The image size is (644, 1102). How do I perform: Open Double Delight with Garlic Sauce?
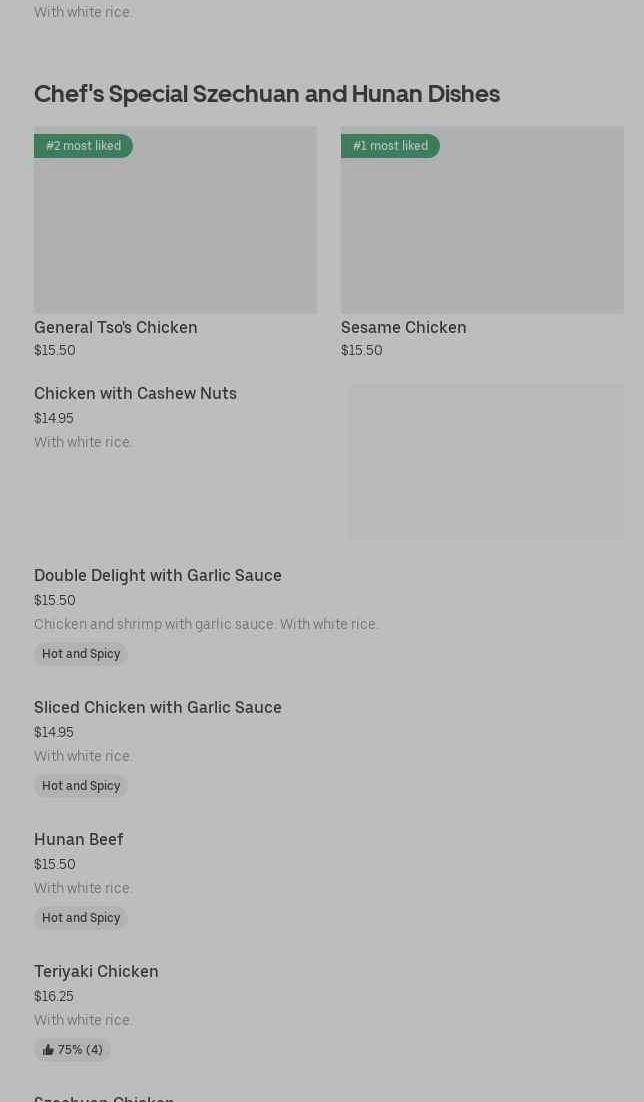click(158, 575)
